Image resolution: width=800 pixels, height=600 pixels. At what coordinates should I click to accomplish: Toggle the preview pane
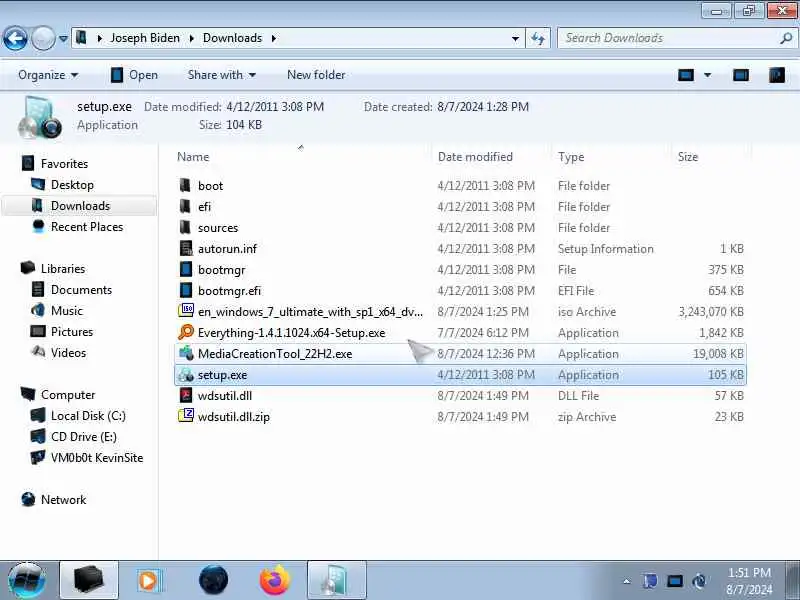[x=740, y=76]
